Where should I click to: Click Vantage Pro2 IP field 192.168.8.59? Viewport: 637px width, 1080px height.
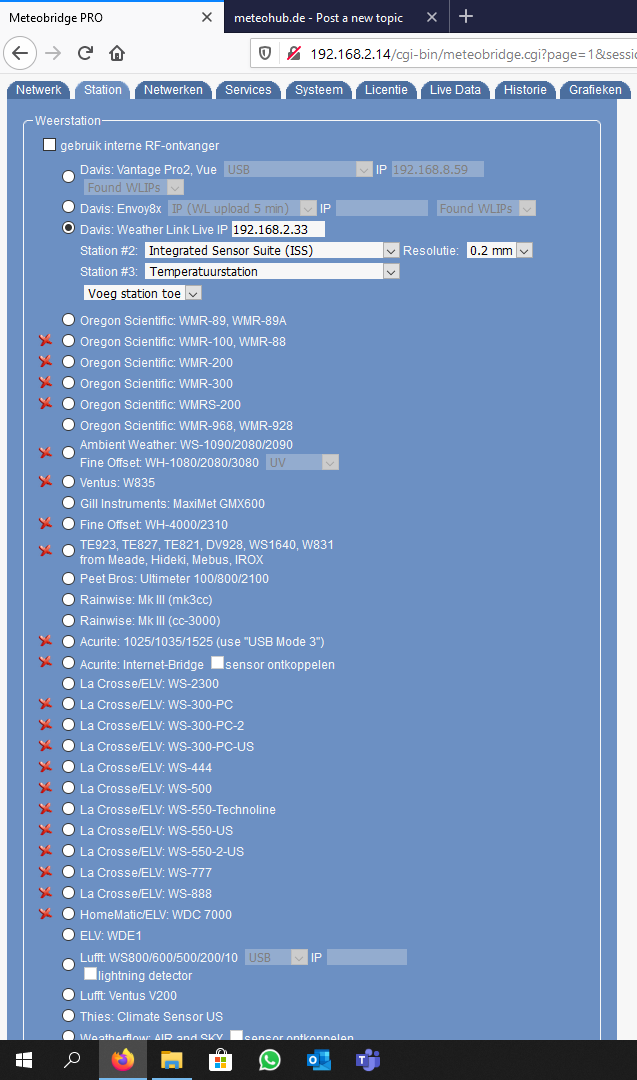coord(438,169)
